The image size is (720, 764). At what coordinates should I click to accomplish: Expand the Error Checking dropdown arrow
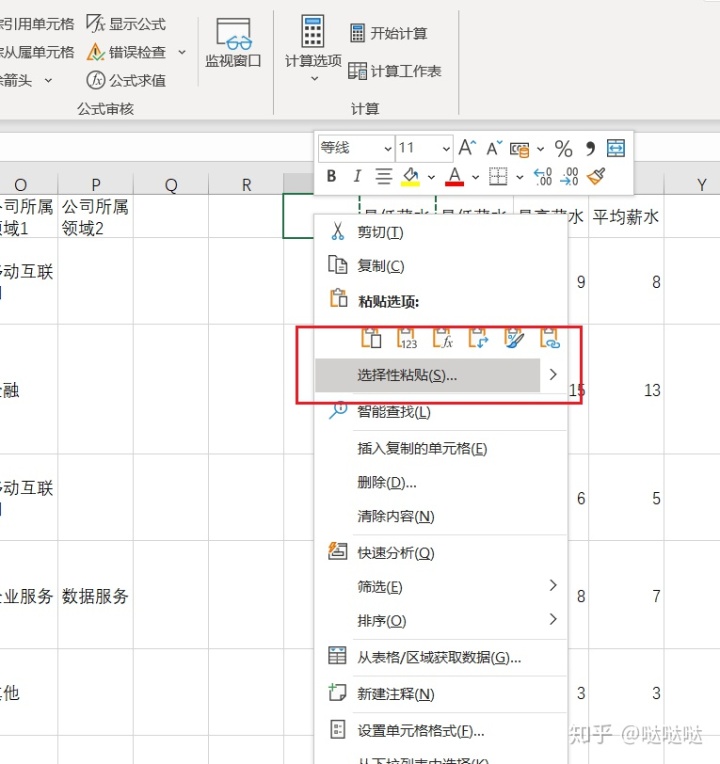click(182, 52)
